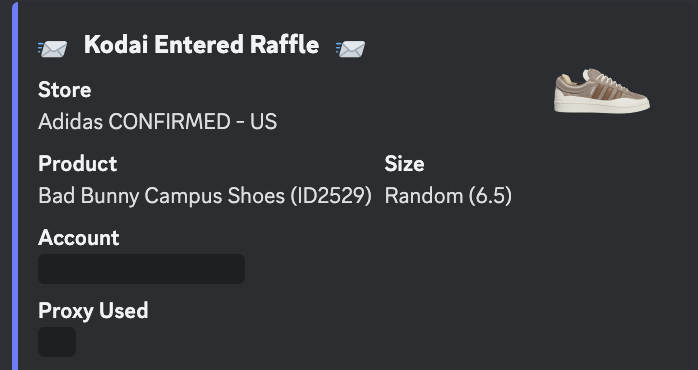Click the Bad Bunny Campus Shoes product name
Viewport: 698px width, 370px height.
click(161, 196)
